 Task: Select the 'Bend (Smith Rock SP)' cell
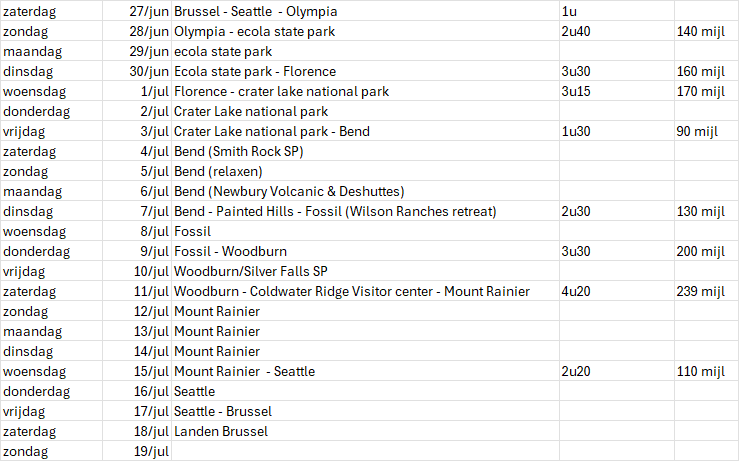(239, 152)
